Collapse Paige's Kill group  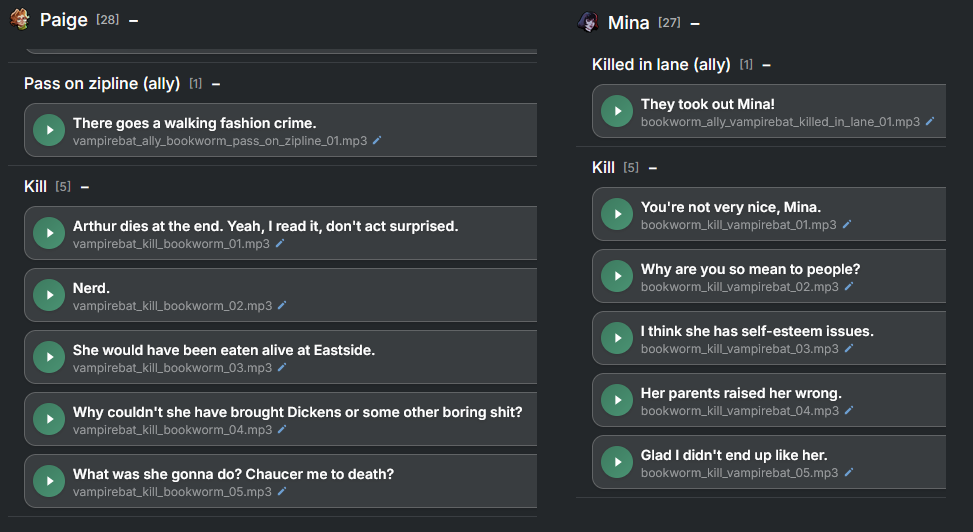pyautogui.click(x=85, y=187)
